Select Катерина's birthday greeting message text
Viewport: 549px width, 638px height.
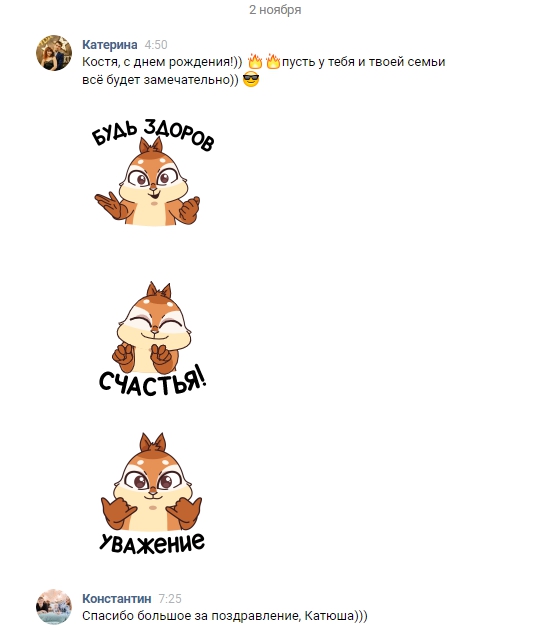(264, 70)
